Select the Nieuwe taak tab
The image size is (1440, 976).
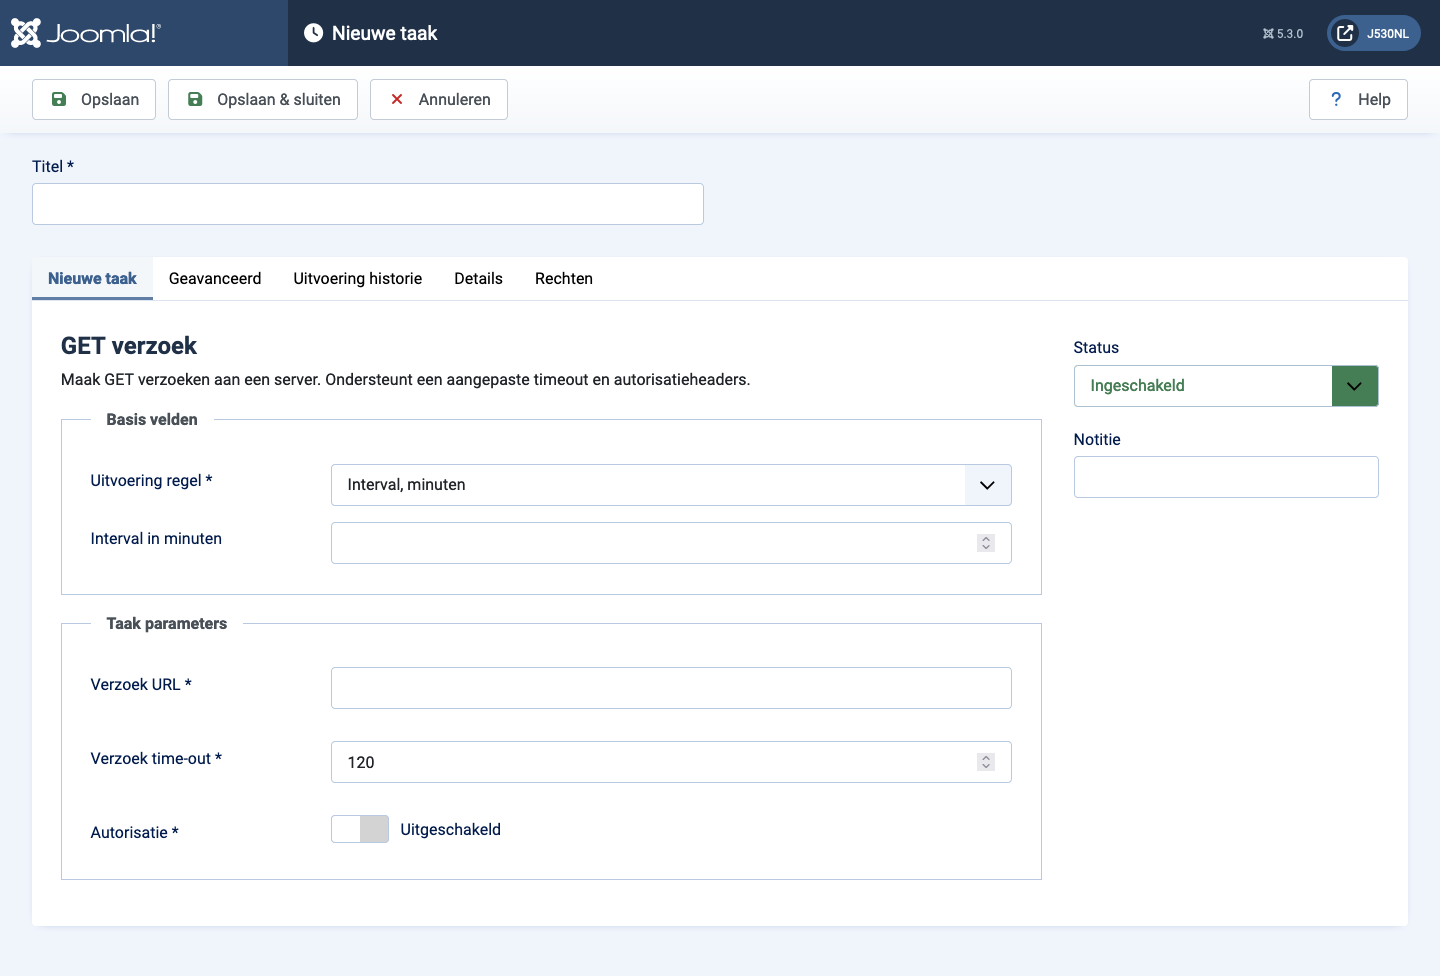(x=92, y=278)
